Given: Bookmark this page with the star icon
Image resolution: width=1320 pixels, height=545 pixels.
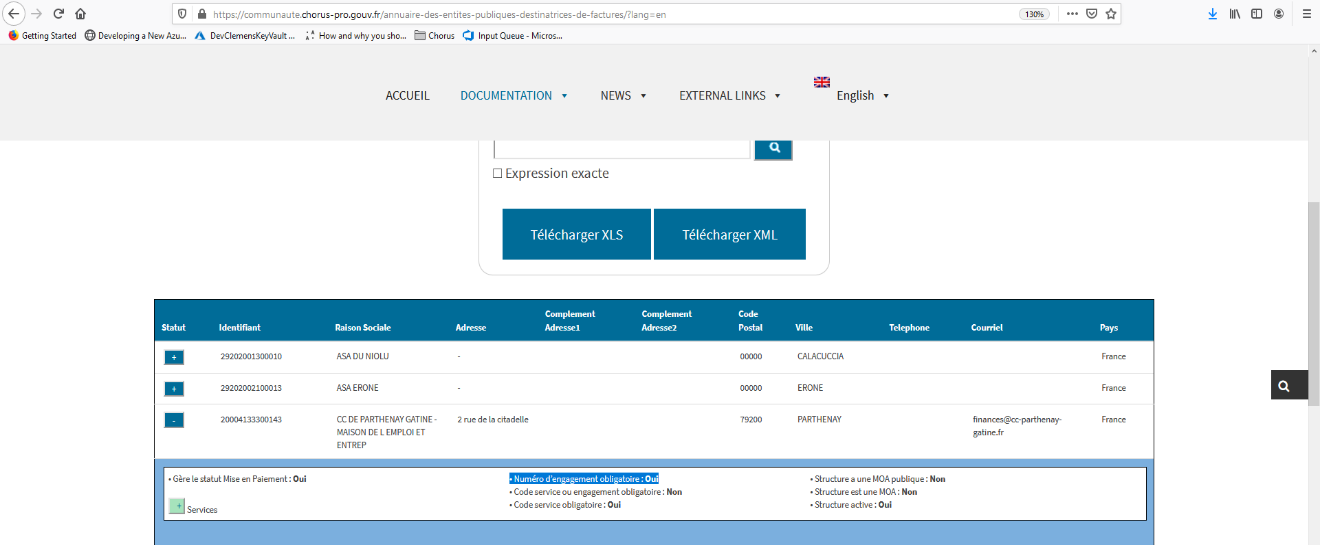Looking at the screenshot, I should tap(1111, 14).
